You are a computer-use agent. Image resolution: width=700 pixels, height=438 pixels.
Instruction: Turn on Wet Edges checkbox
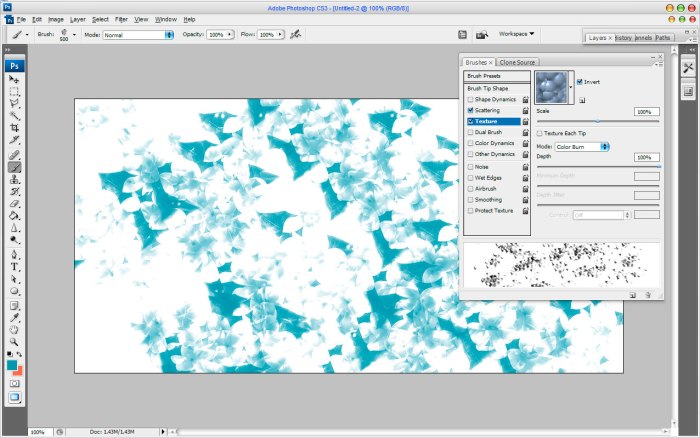(x=470, y=178)
